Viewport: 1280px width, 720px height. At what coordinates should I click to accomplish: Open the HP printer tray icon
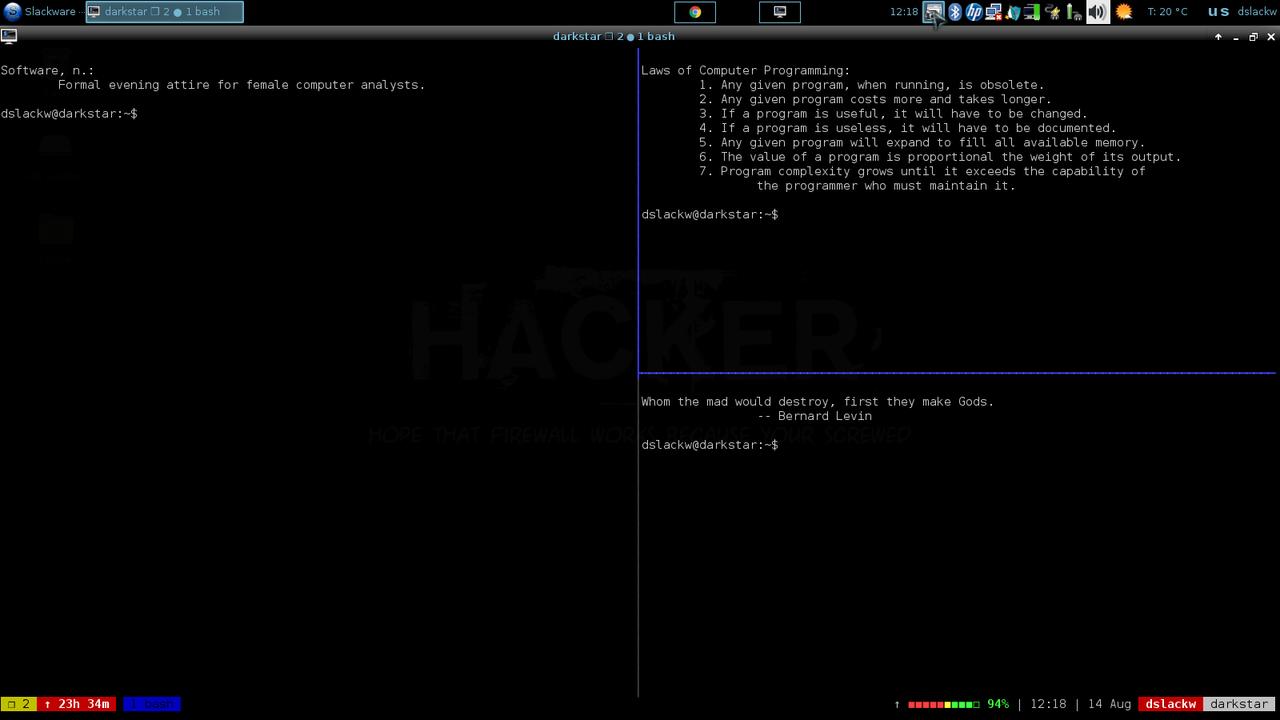(973, 12)
